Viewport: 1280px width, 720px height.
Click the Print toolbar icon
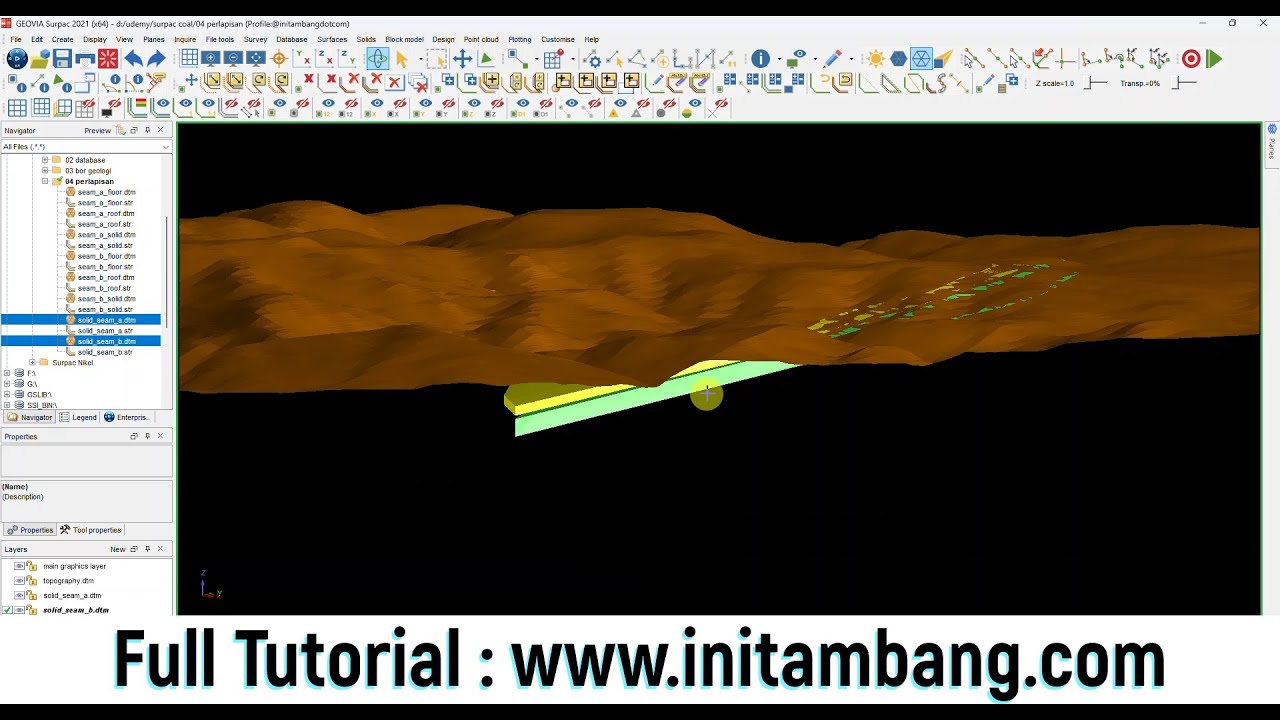(x=85, y=59)
